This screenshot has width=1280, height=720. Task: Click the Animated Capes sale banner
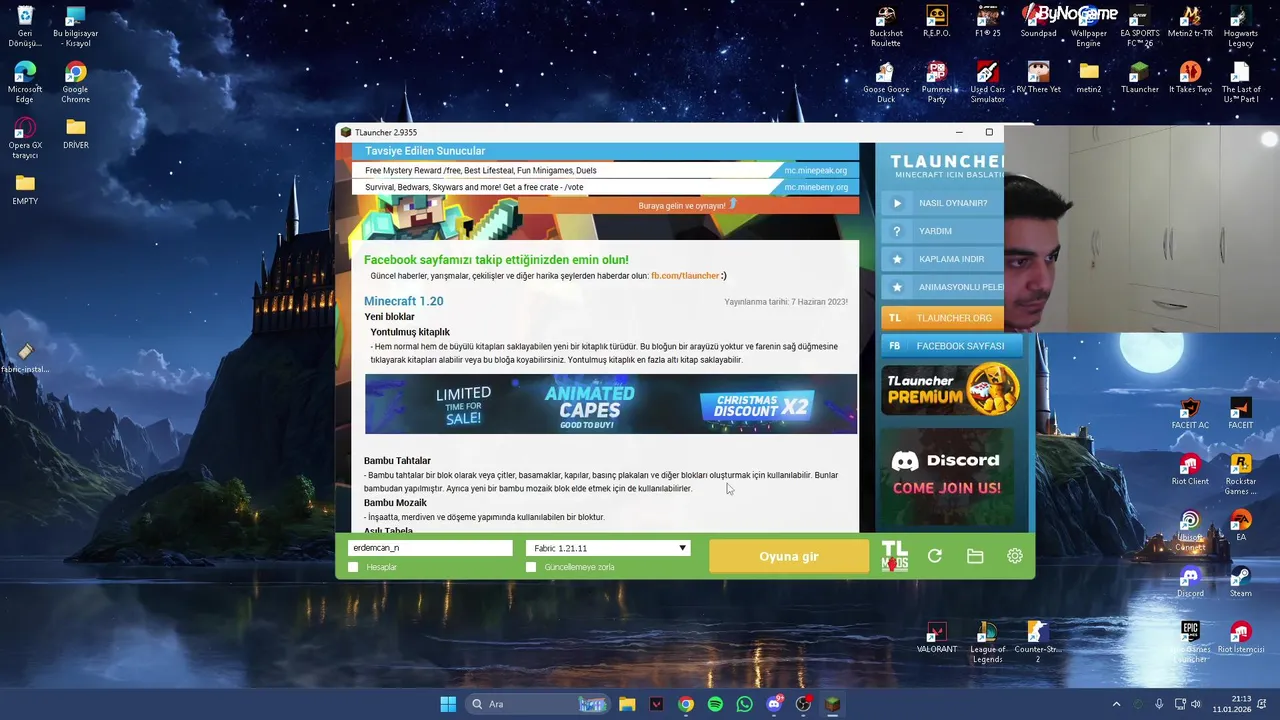(611, 404)
